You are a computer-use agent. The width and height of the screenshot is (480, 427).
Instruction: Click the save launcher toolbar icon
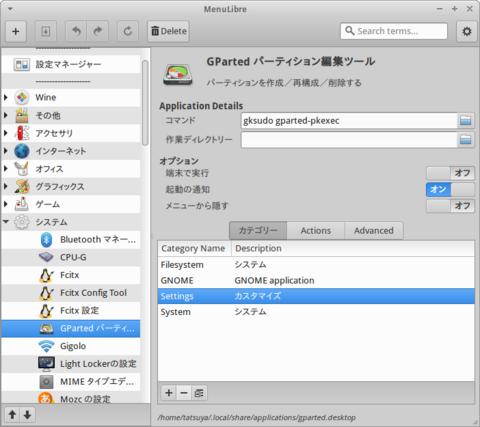(46, 32)
